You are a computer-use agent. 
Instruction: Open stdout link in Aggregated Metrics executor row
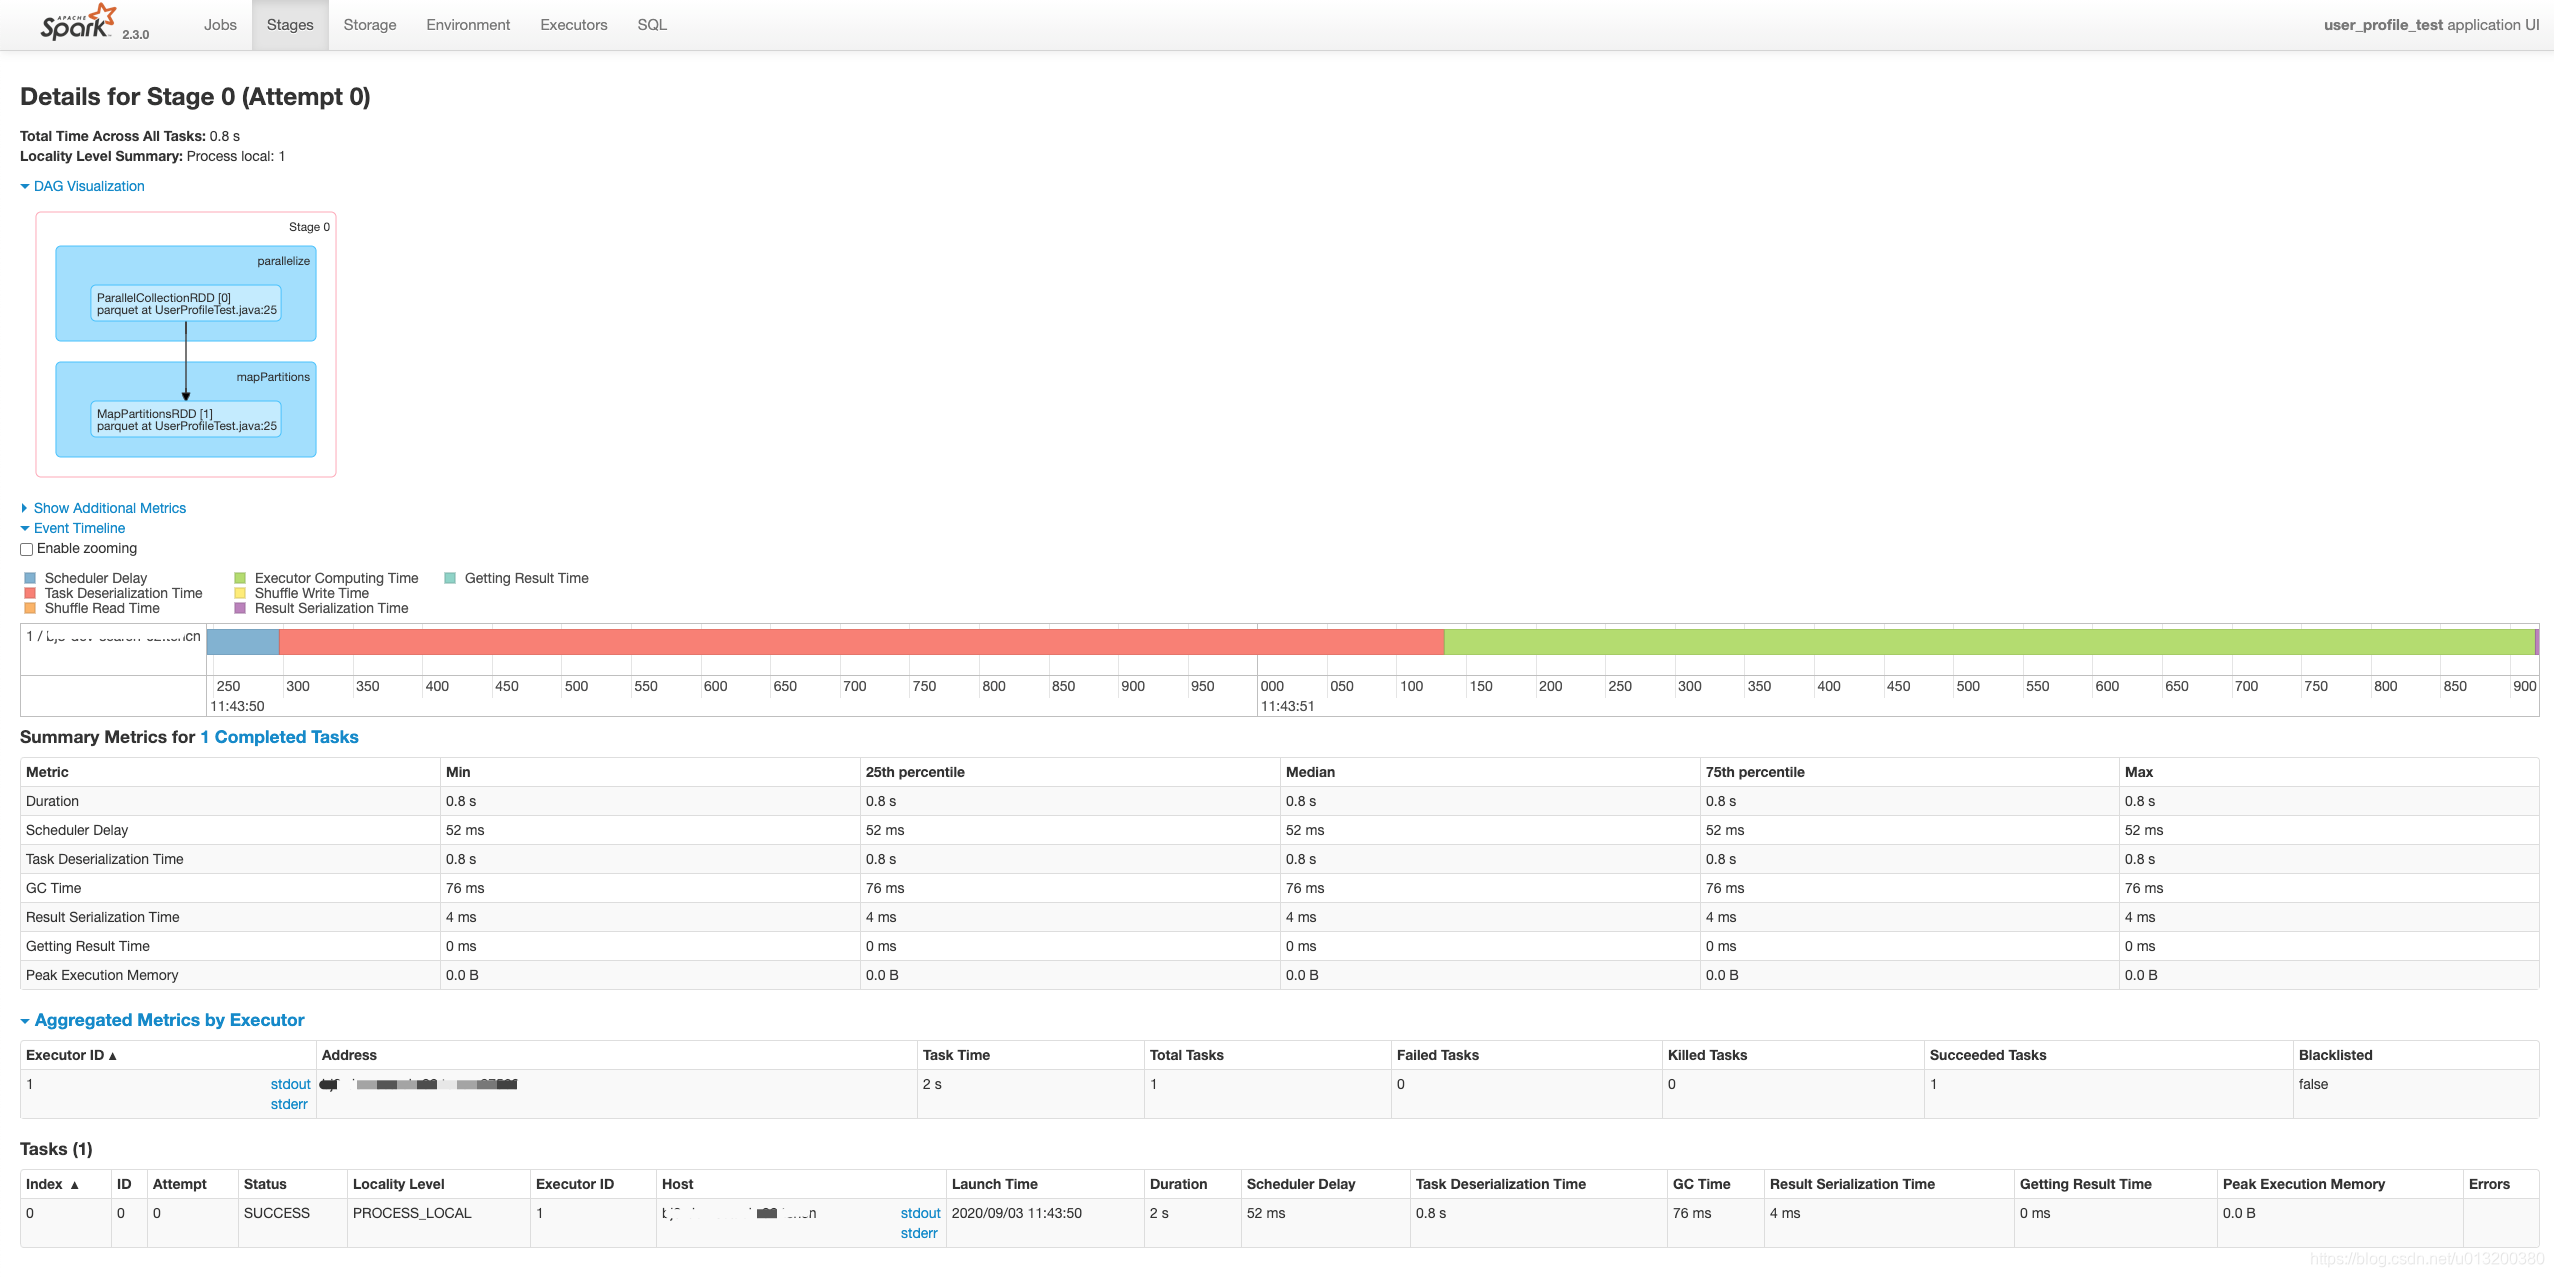click(290, 1084)
